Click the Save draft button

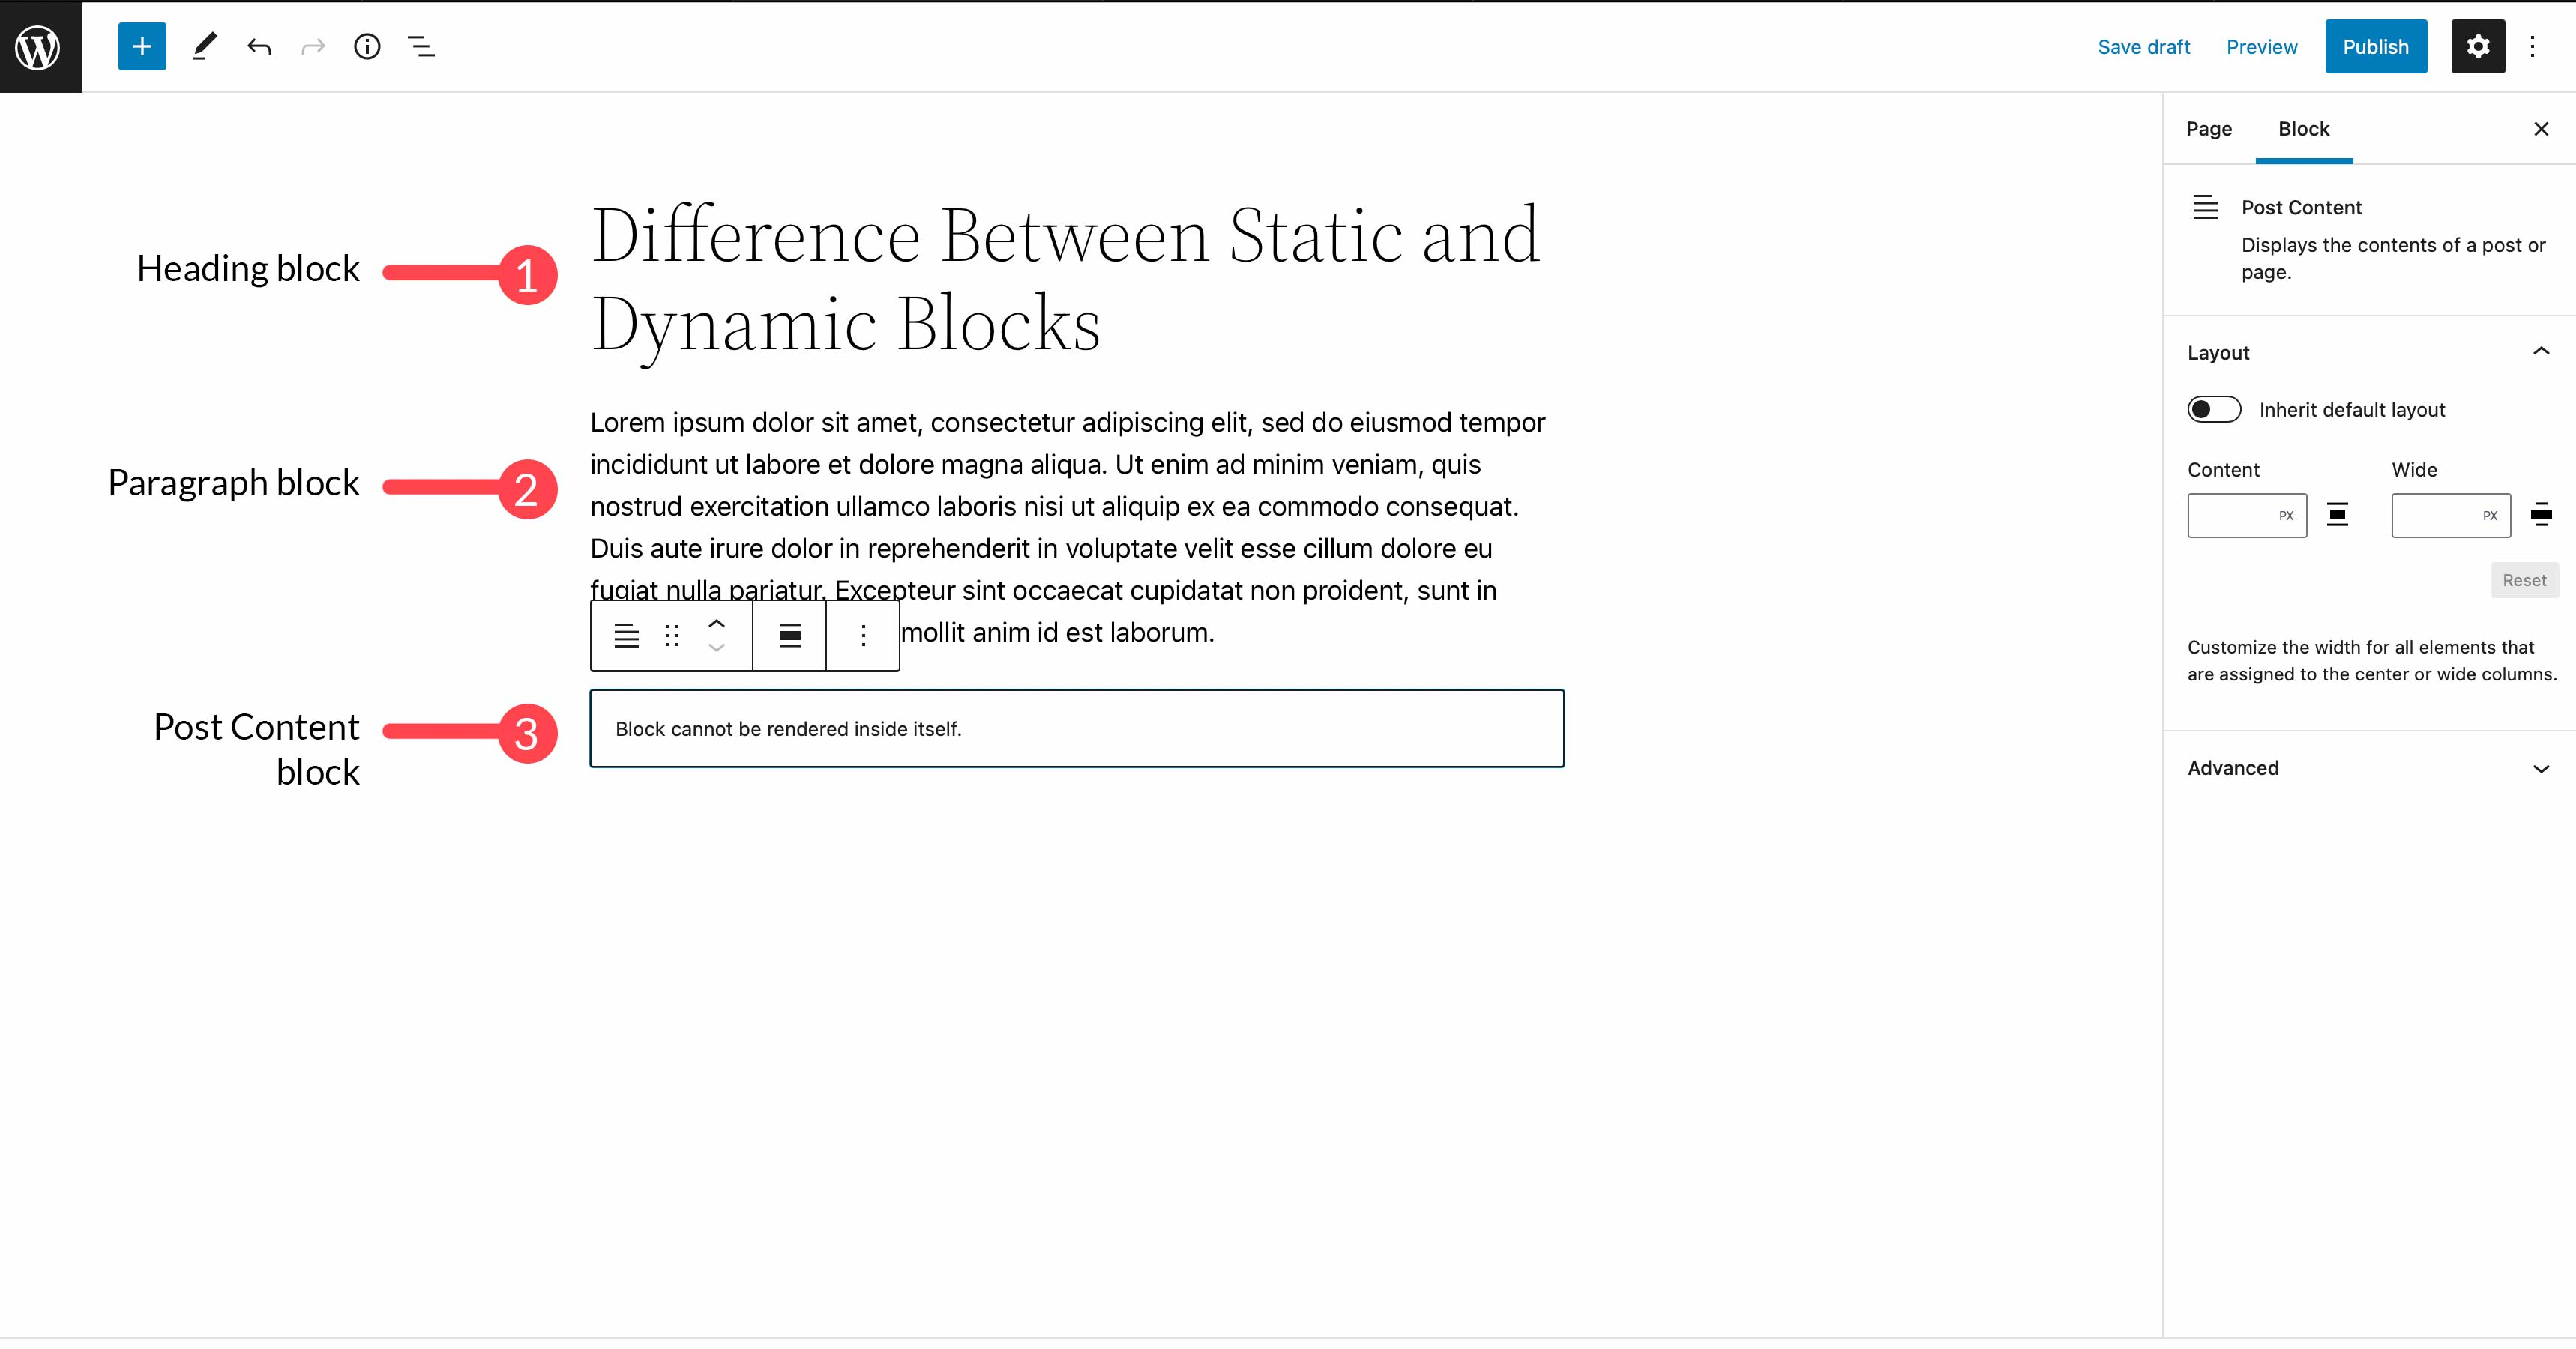point(2143,46)
